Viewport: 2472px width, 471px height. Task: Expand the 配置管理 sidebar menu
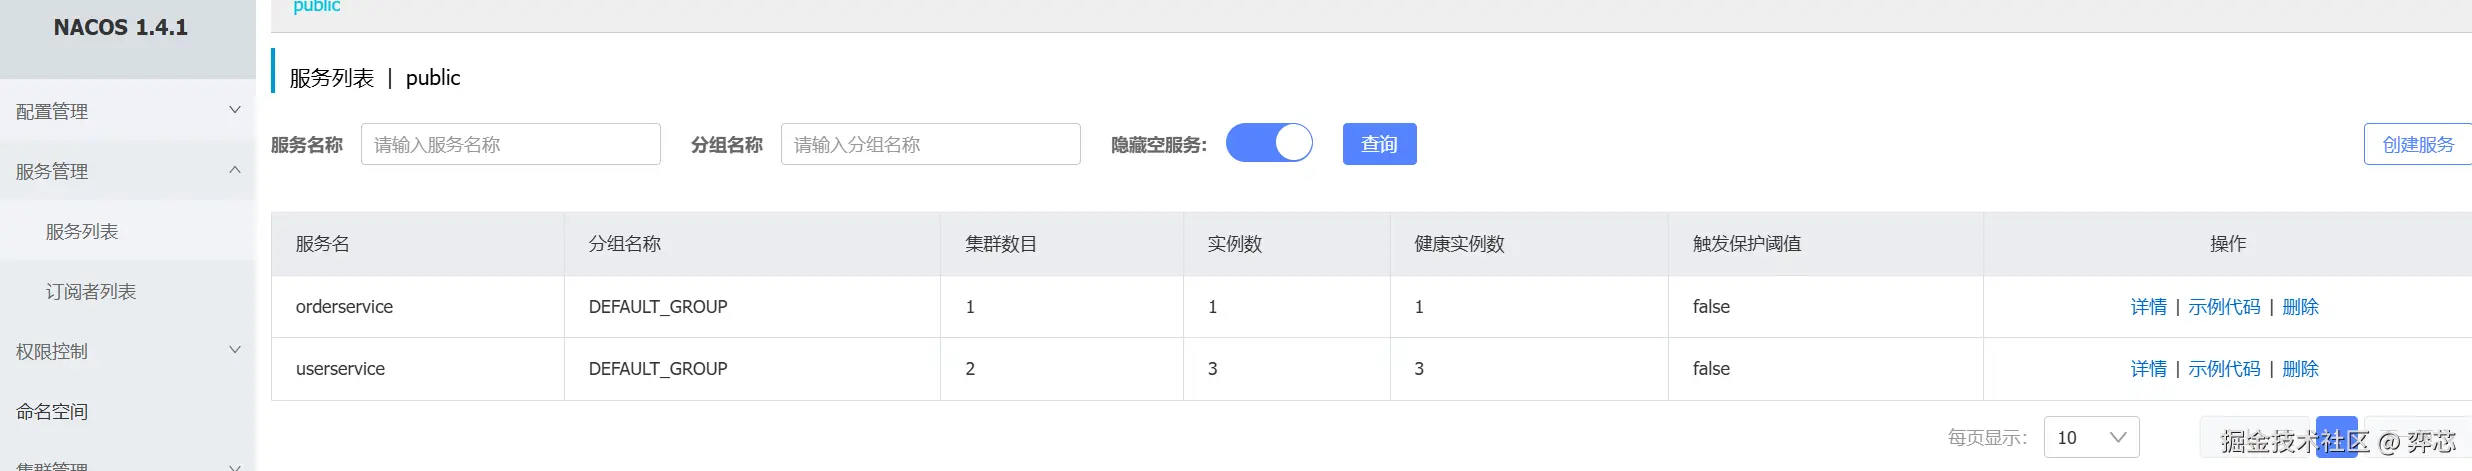point(127,111)
